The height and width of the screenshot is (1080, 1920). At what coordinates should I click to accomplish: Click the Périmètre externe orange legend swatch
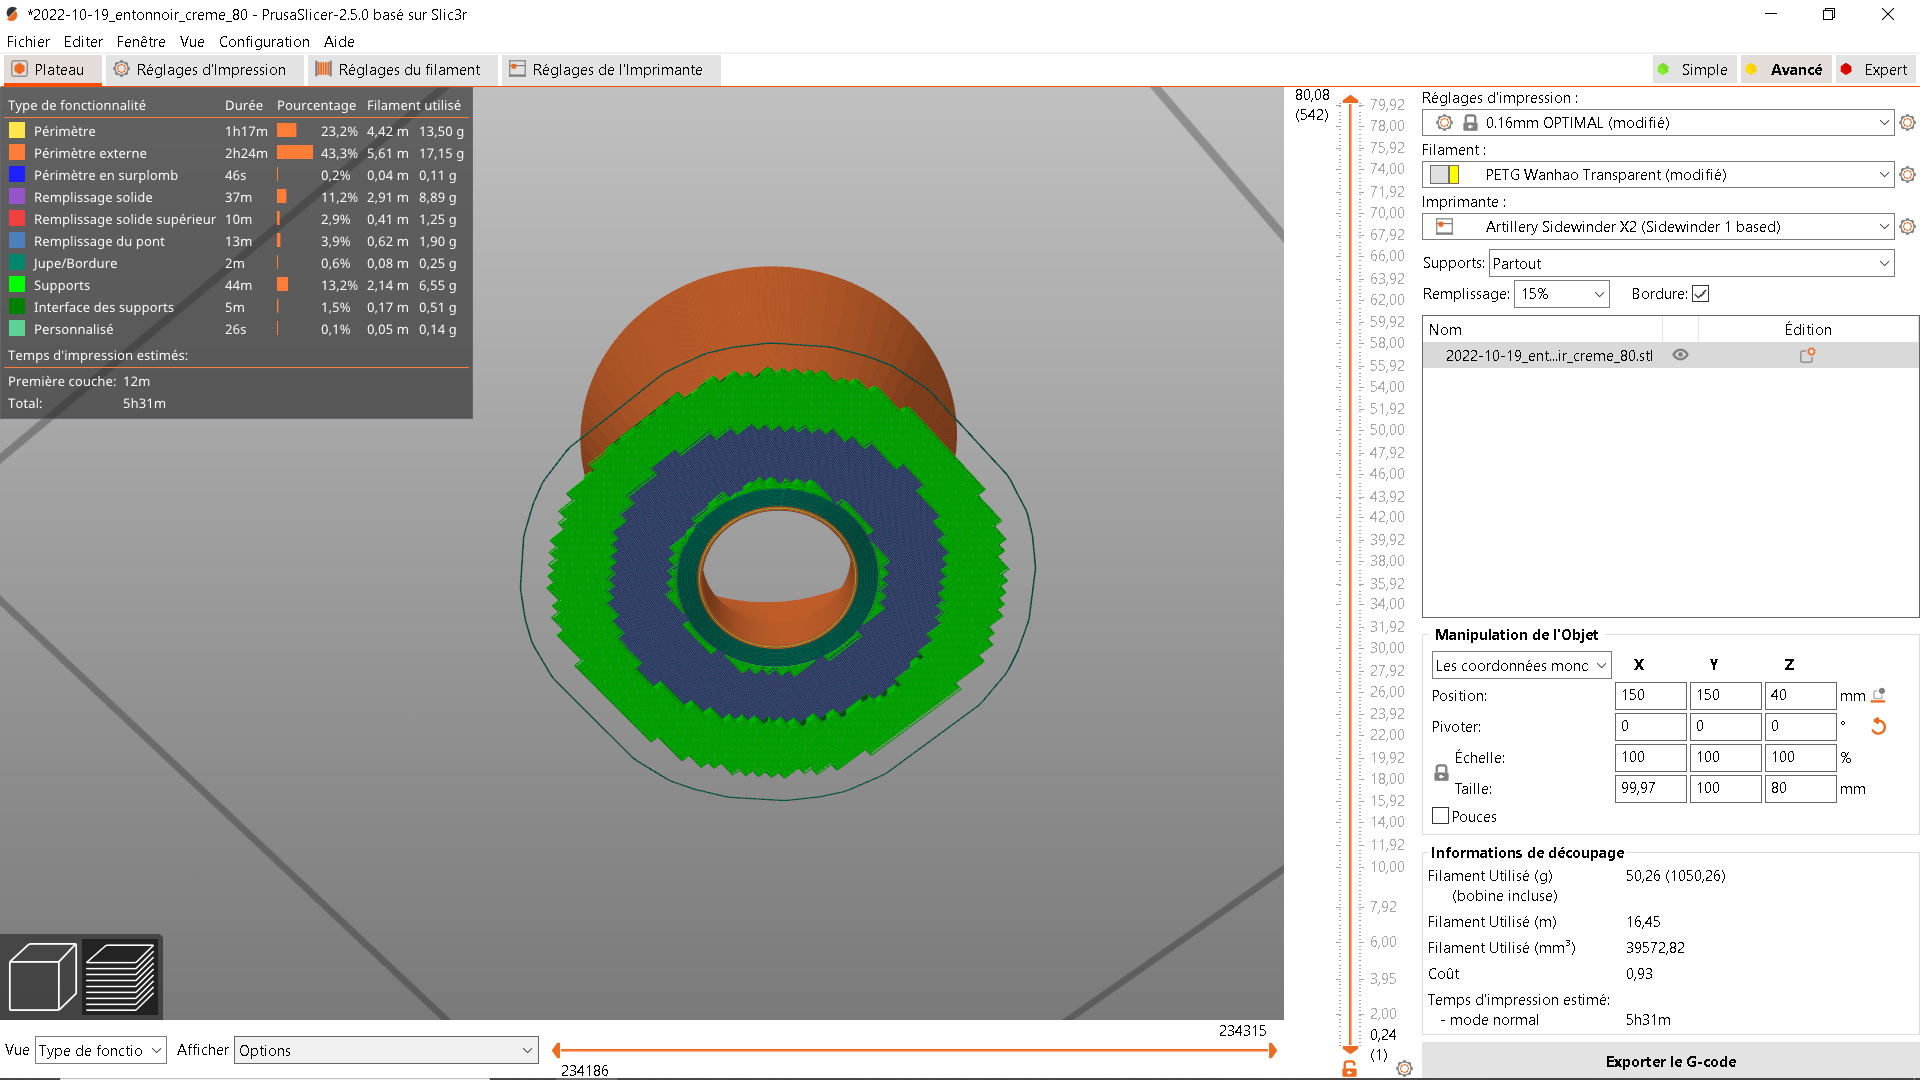click(x=17, y=153)
